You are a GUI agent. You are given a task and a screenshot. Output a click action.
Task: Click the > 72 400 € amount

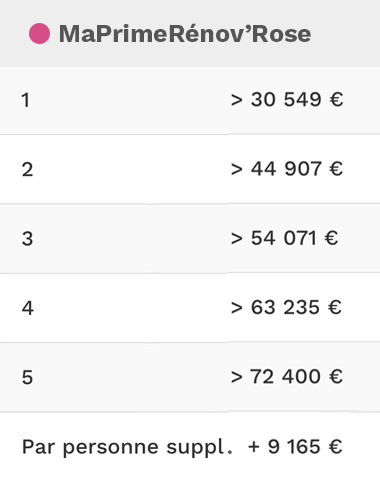pyautogui.click(x=287, y=376)
